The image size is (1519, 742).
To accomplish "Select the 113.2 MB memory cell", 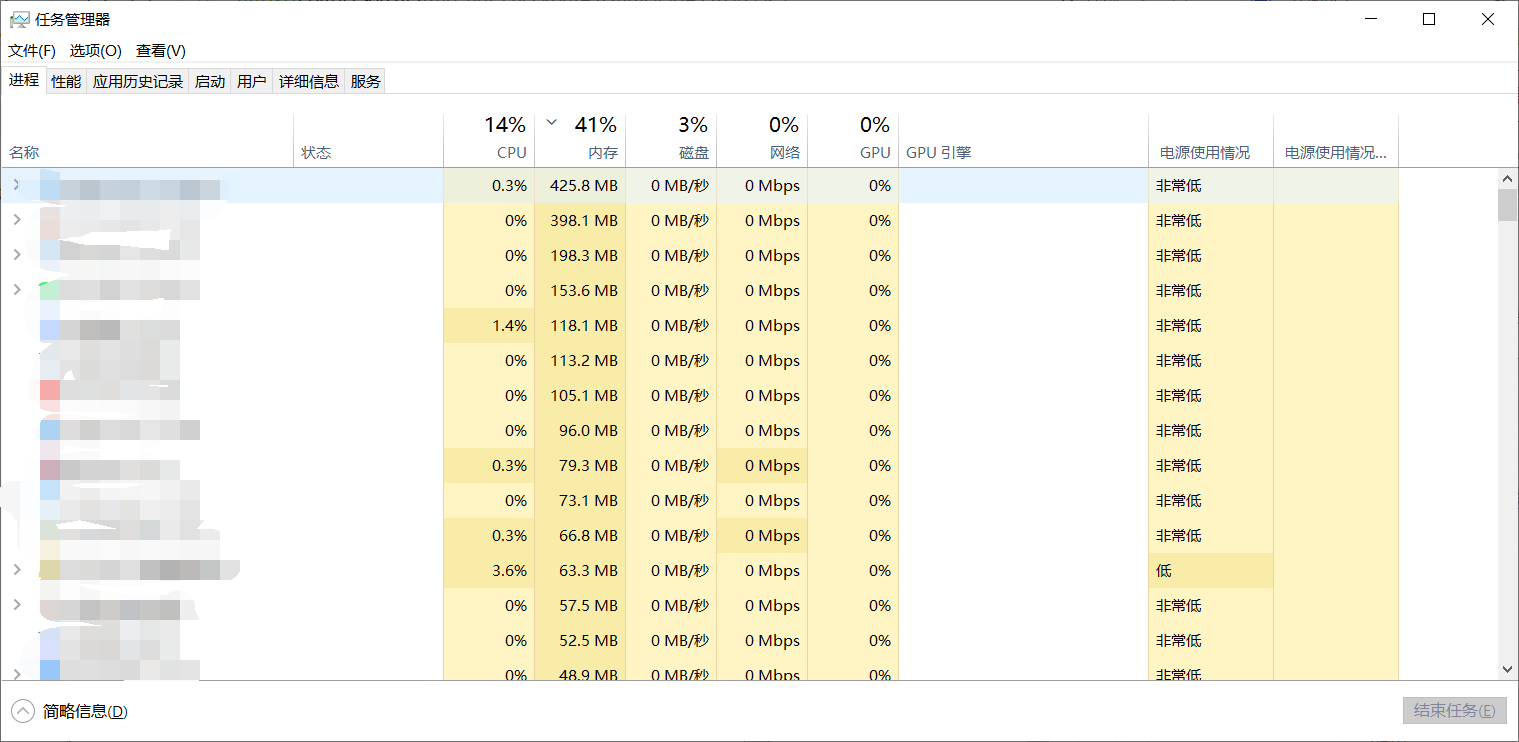I will pos(580,360).
